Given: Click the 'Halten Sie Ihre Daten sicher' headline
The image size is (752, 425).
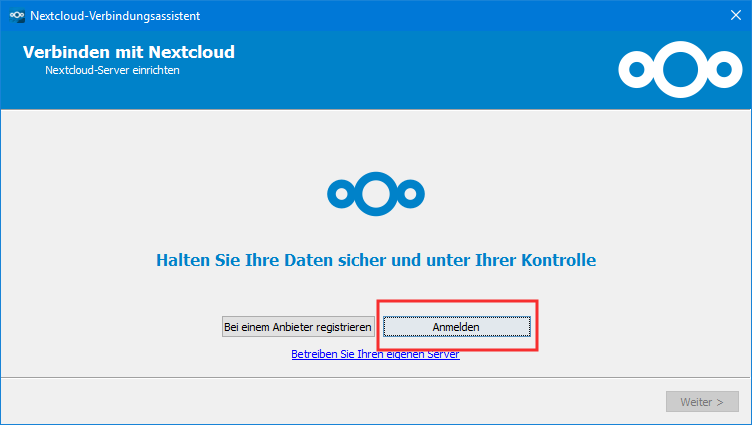Looking at the screenshot, I should coord(376,260).
